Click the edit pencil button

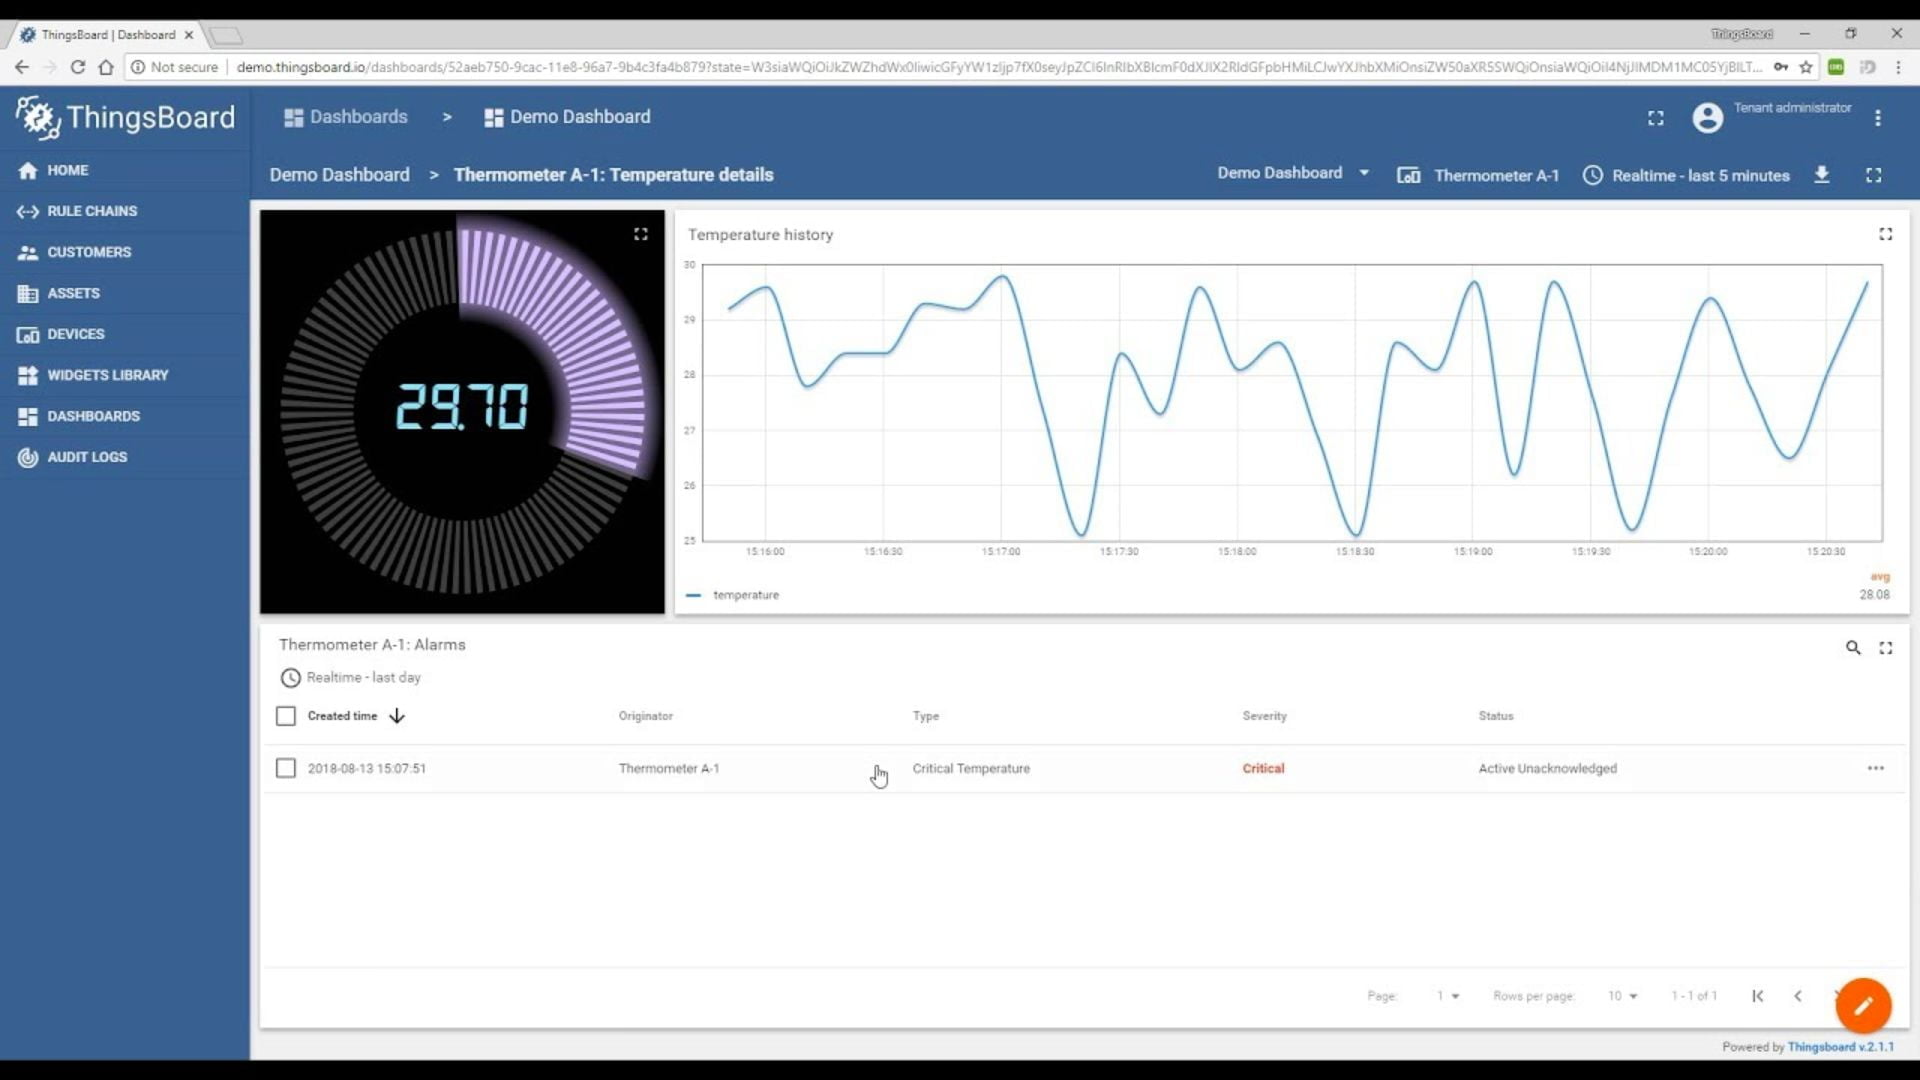(1863, 1005)
